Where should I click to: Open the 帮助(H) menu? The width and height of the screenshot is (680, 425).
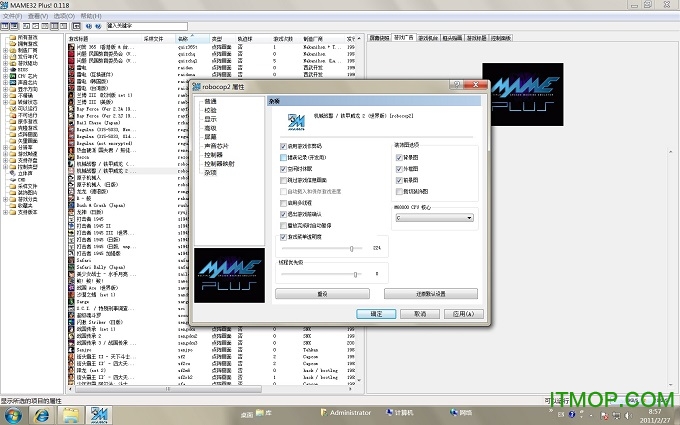91,16
